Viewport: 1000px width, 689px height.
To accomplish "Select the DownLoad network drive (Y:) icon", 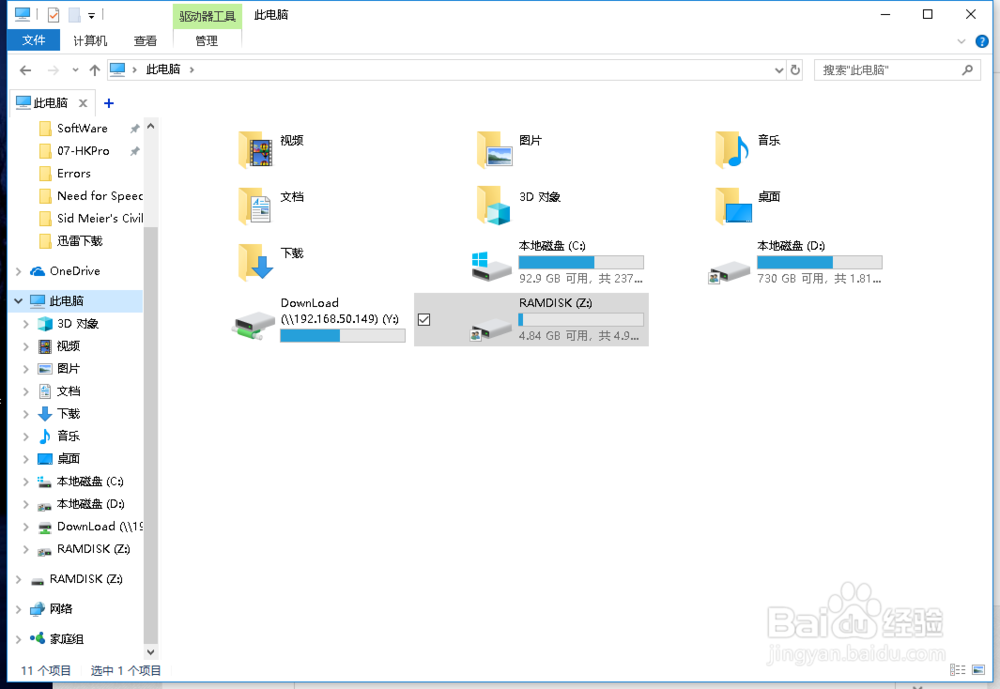I will [x=253, y=325].
